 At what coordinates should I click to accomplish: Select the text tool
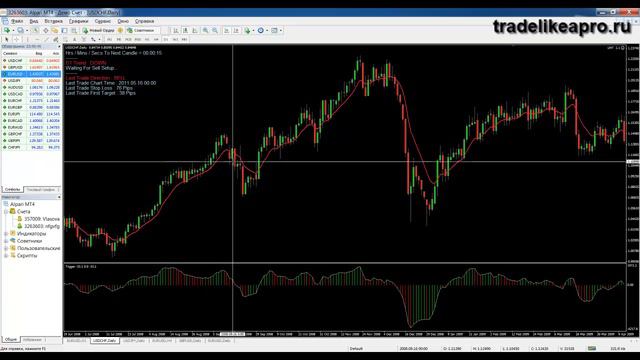point(74,40)
